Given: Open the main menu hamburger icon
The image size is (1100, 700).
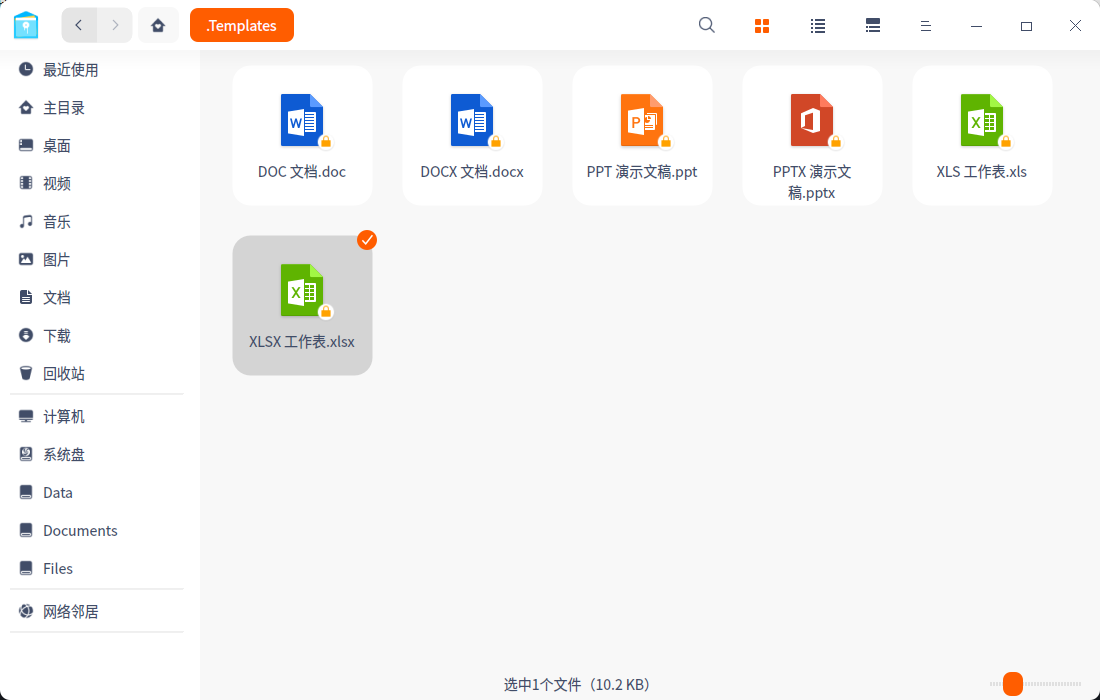Looking at the screenshot, I should tap(925, 26).
